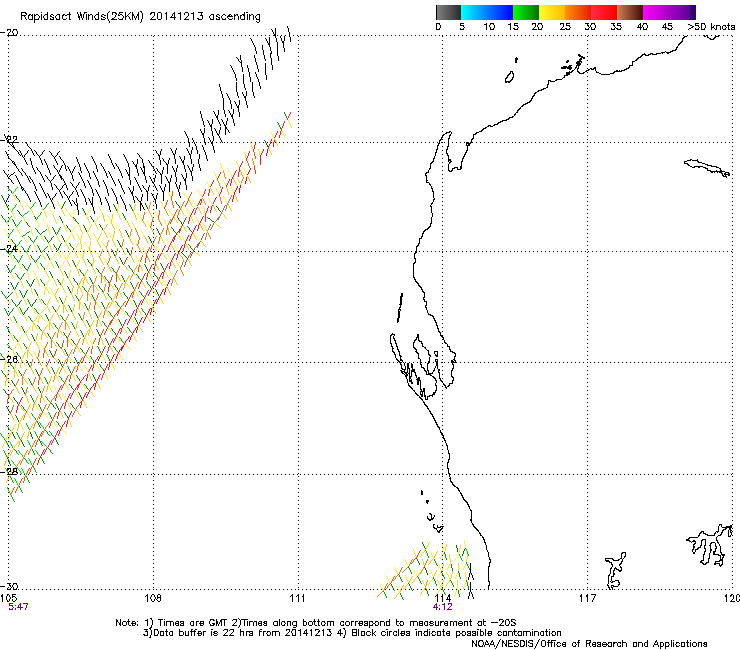This screenshot has width=740, height=650.
Task: Click the 'Rapidscat Winds(25KM) 20141213 ascending' title
Action: point(140,17)
